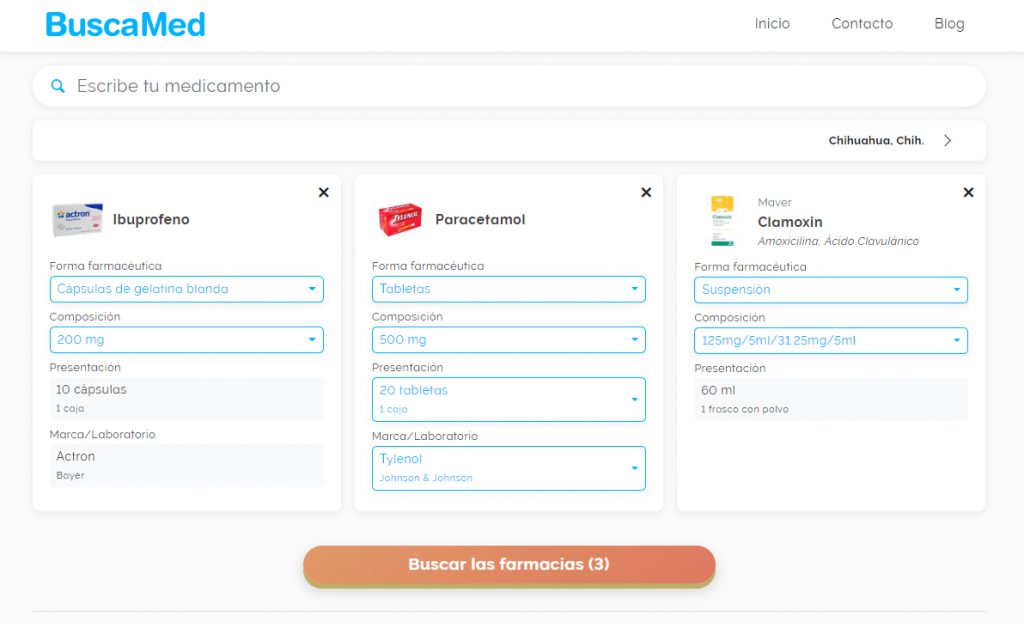Open the location chevron next to Chihuahua
Image resolution: width=1024 pixels, height=623 pixels.
[948, 140]
